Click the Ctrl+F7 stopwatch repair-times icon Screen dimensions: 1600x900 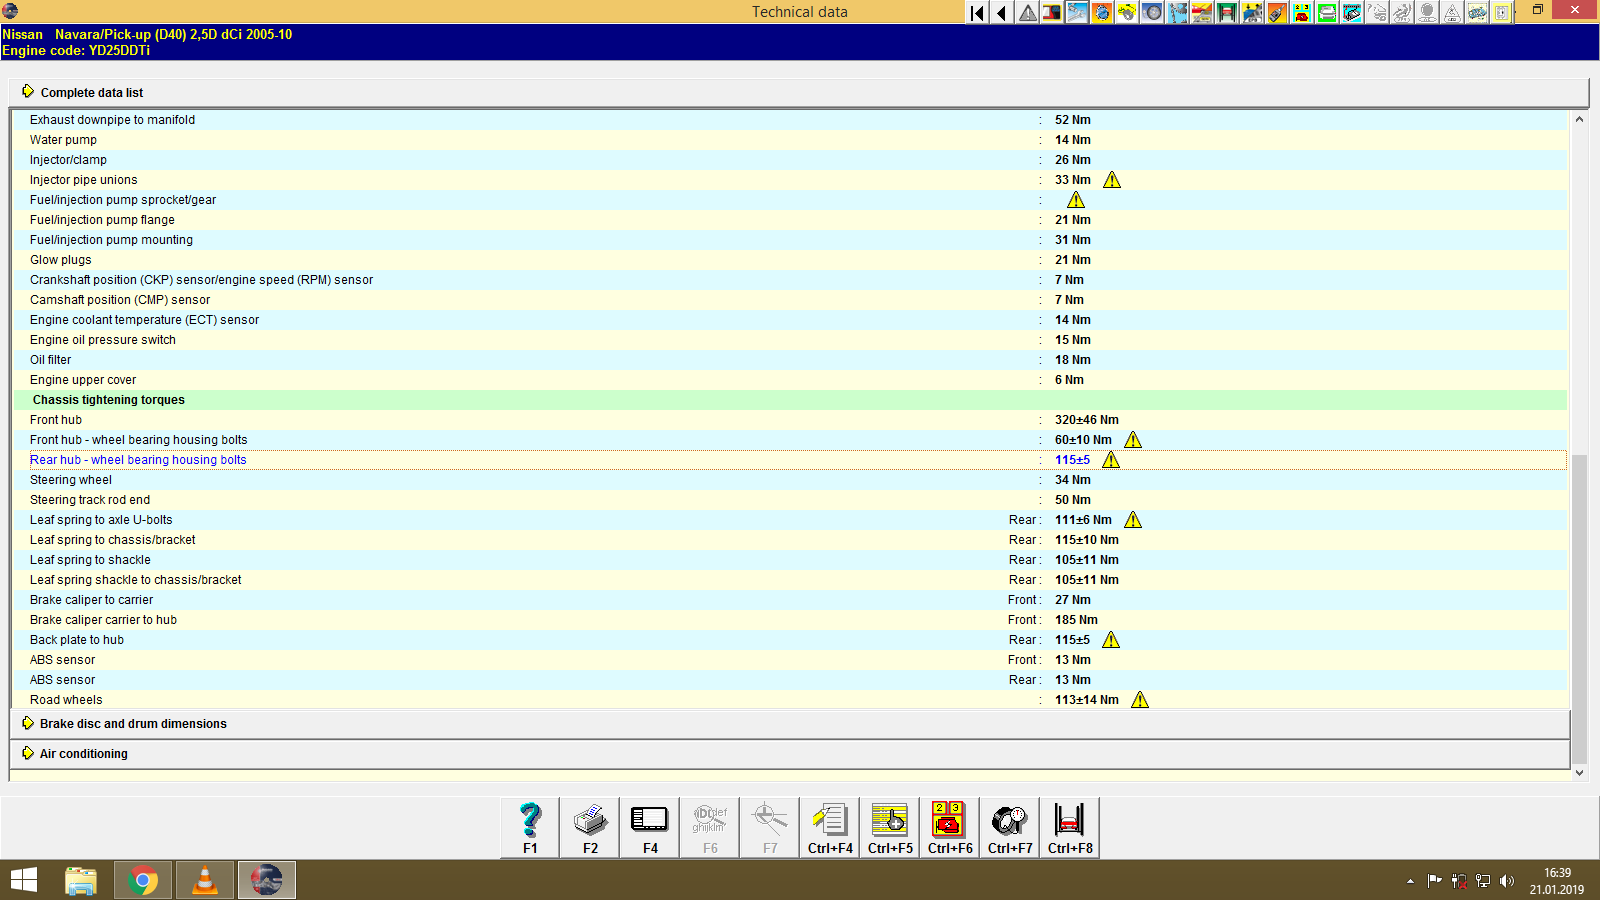[1009, 823]
